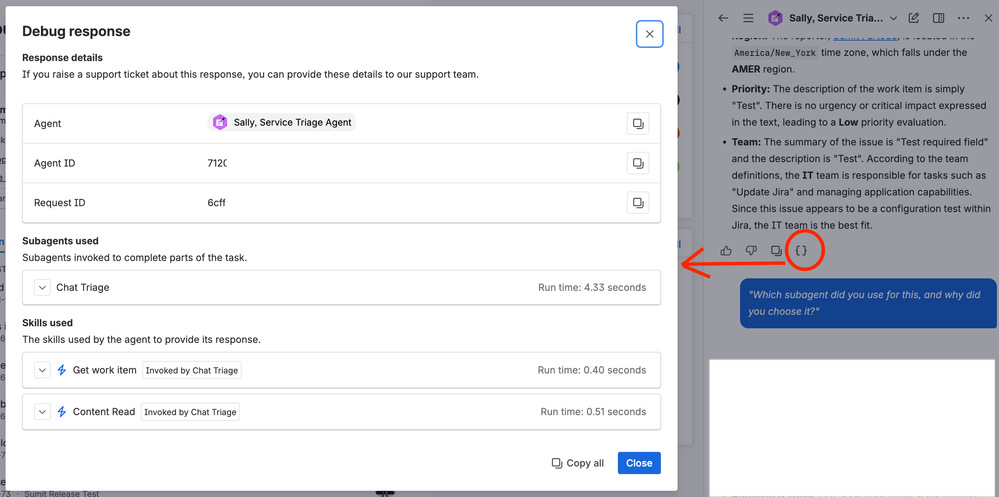
Task: Click the Run time: 4.33 seconds text
Action: point(592,287)
